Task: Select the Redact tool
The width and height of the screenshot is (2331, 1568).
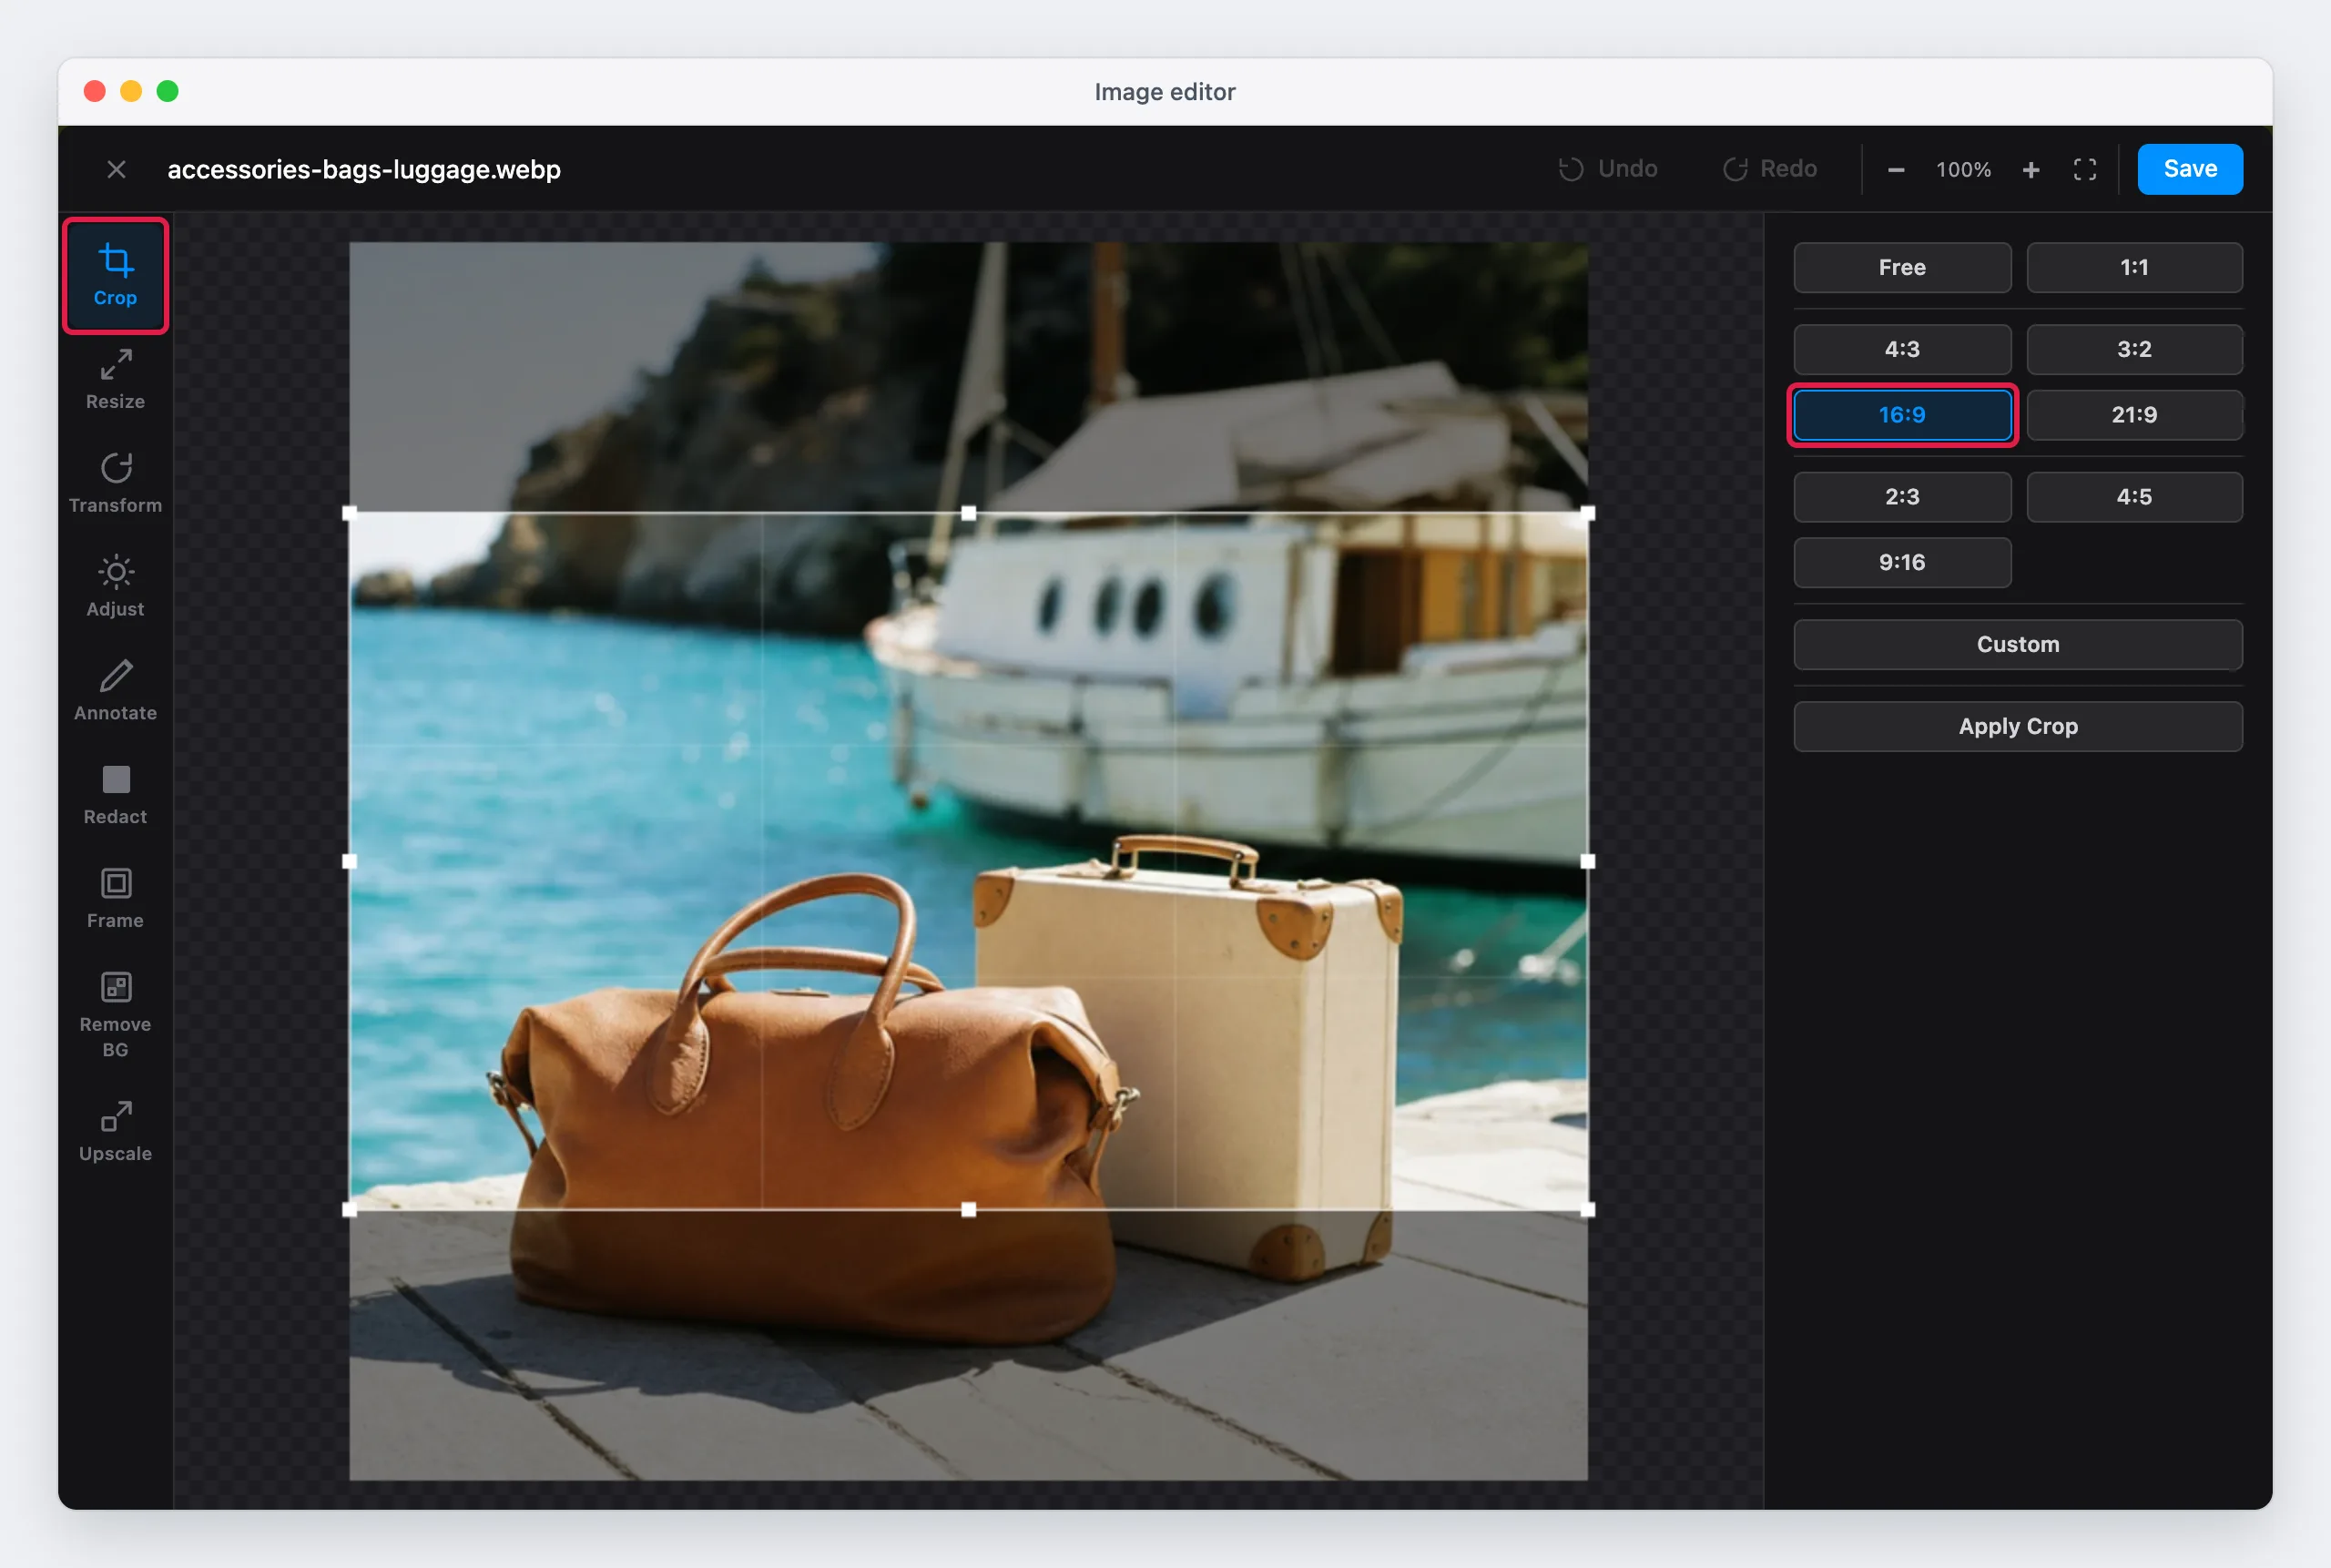Action: click(x=115, y=795)
